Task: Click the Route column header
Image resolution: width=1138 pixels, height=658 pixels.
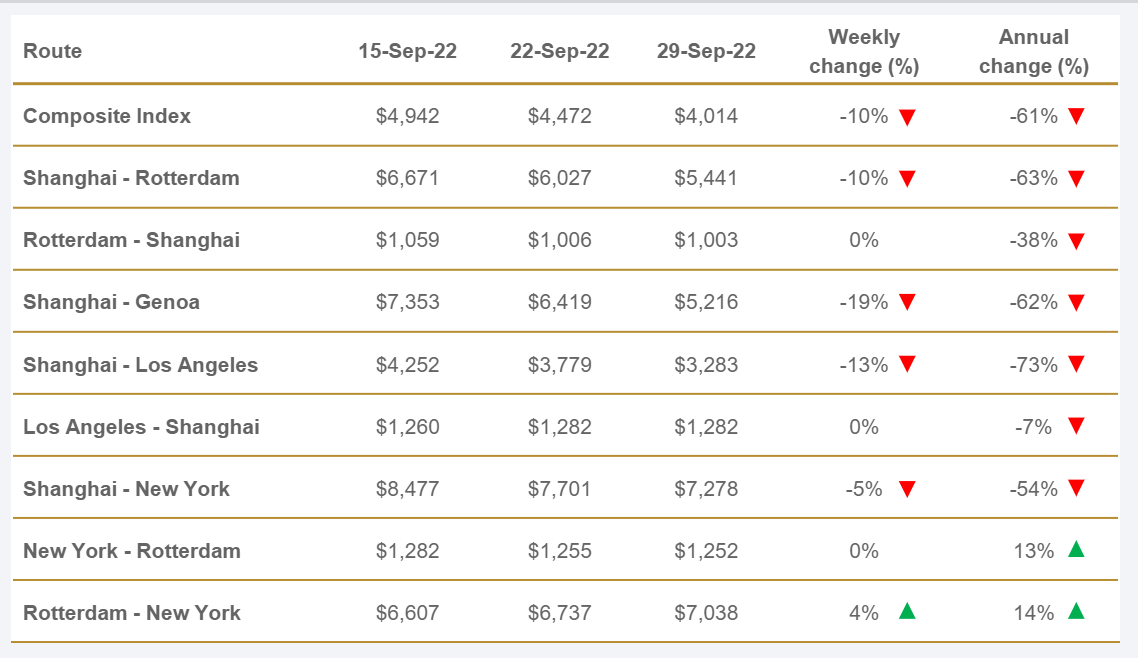Action: point(53,51)
